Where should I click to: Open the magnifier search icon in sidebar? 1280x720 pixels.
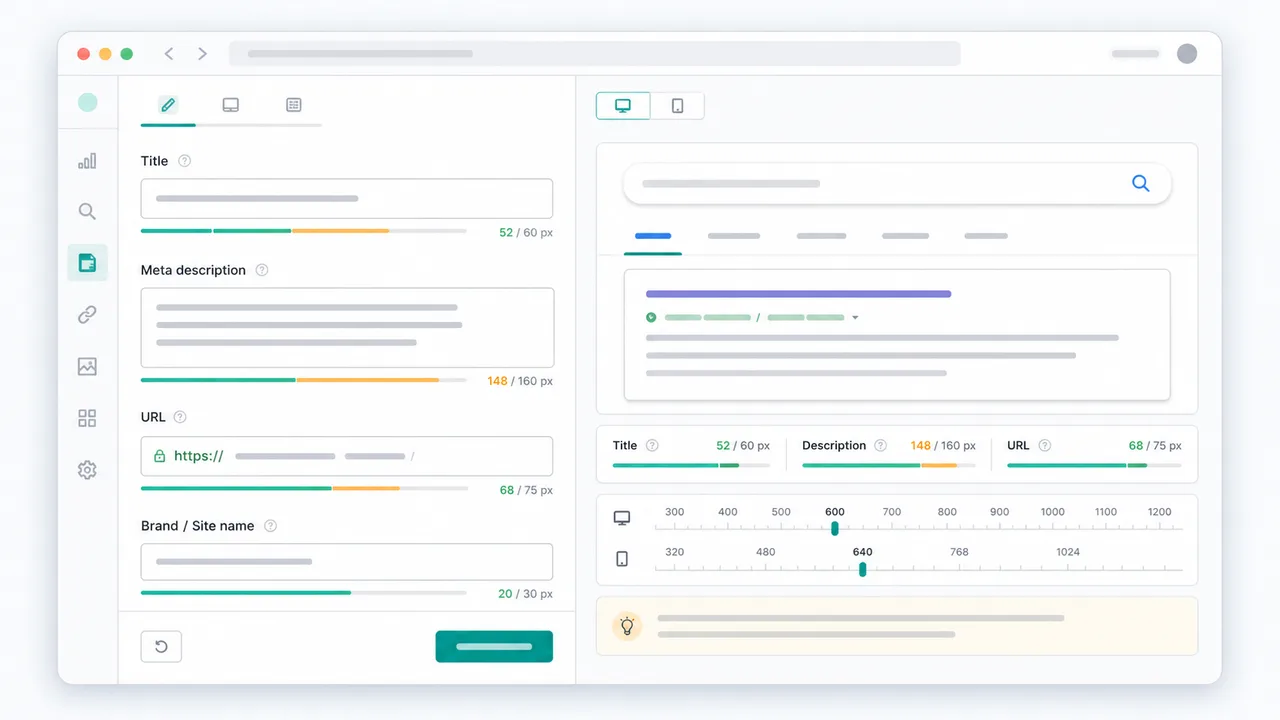87,211
